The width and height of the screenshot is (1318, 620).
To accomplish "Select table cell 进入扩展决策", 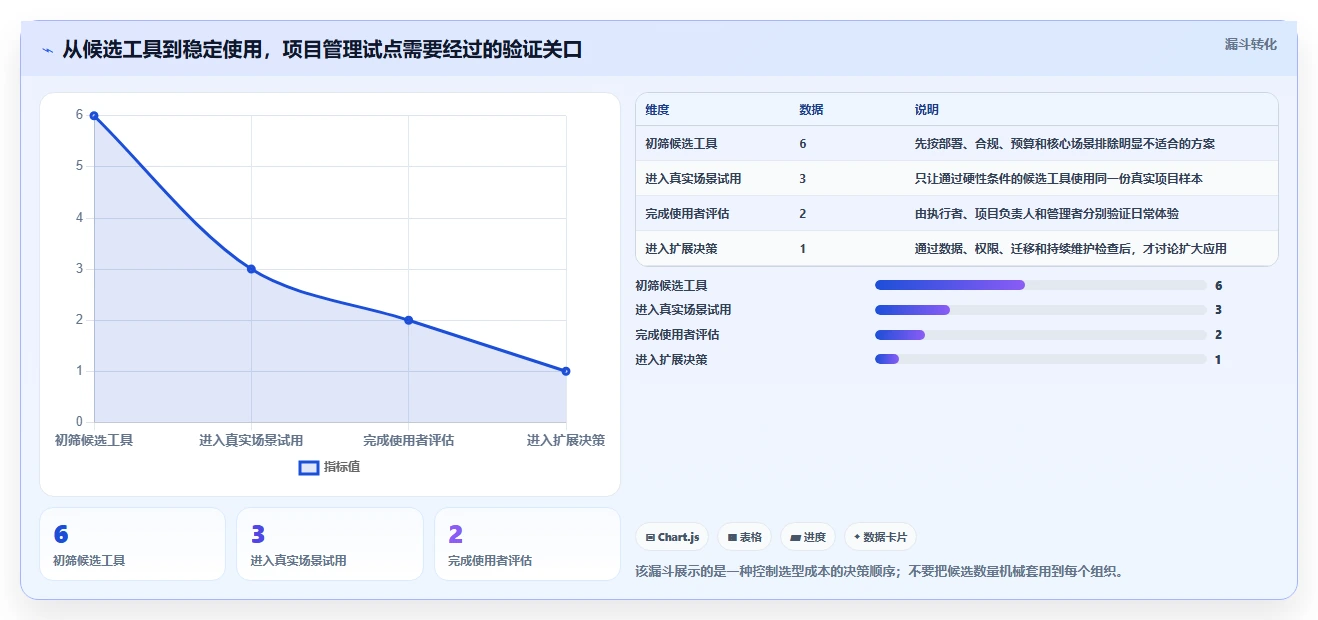I will point(681,249).
